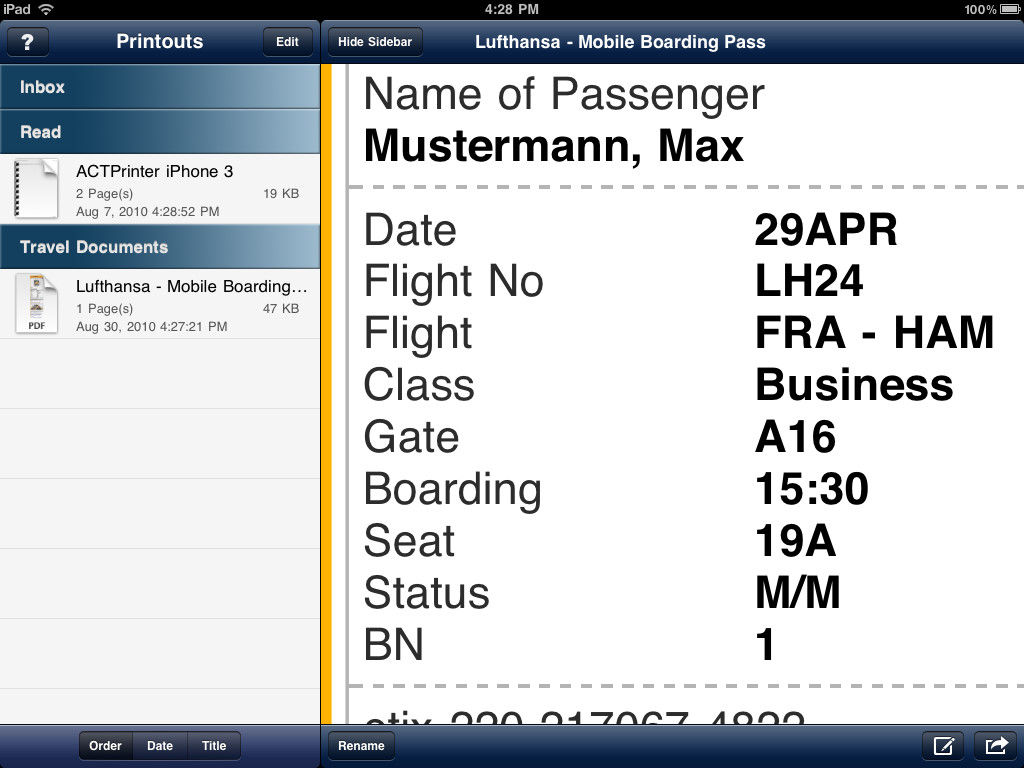
Task: Open the ACTPrinter iPhone 3 printout entry
Action: [160, 189]
